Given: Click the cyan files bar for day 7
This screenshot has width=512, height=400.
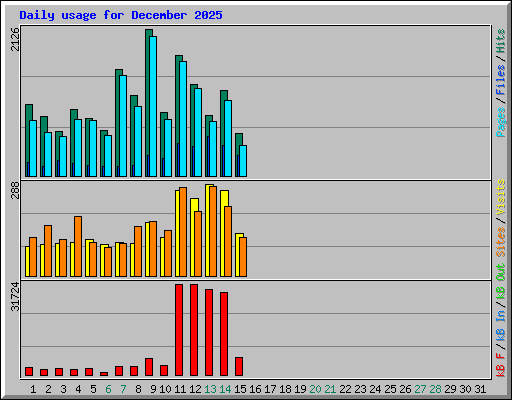Looking at the screenshot, I should click(x=123, y=126).
